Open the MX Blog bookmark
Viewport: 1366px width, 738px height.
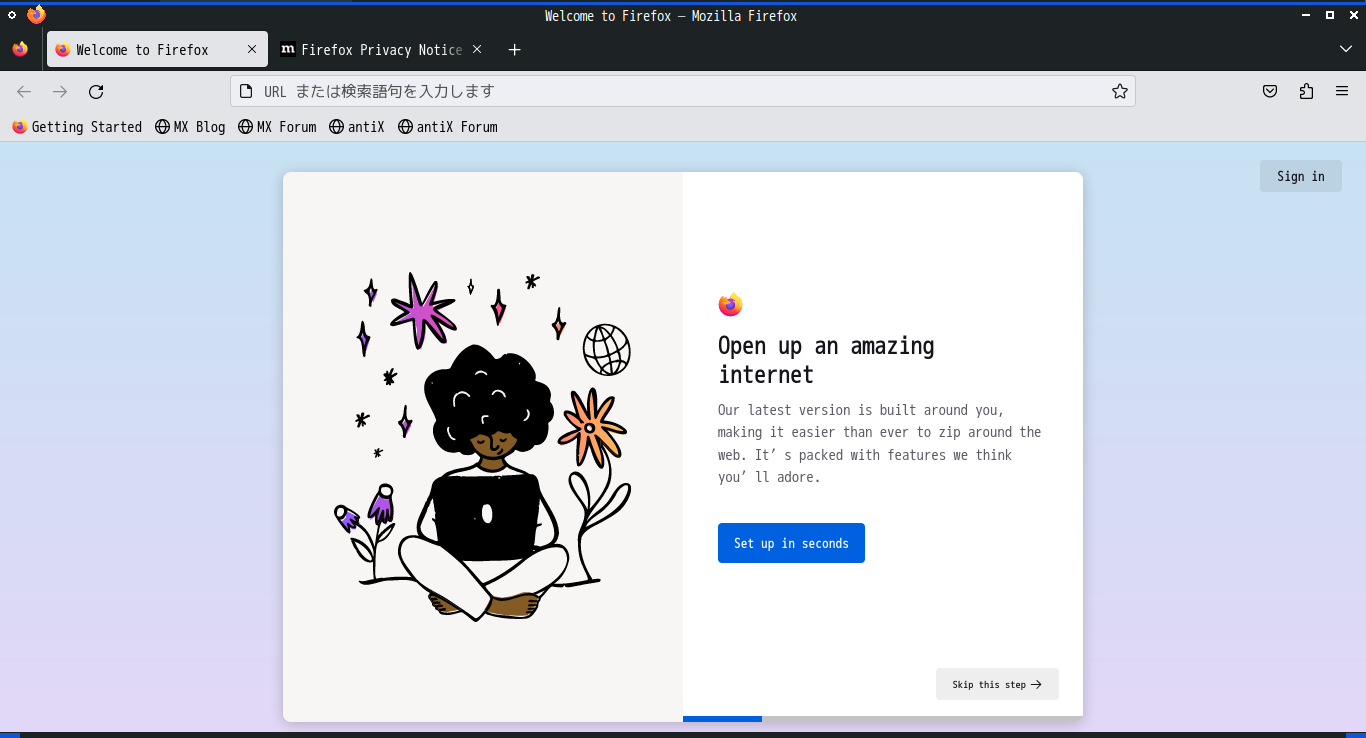(x=190, y=127)
